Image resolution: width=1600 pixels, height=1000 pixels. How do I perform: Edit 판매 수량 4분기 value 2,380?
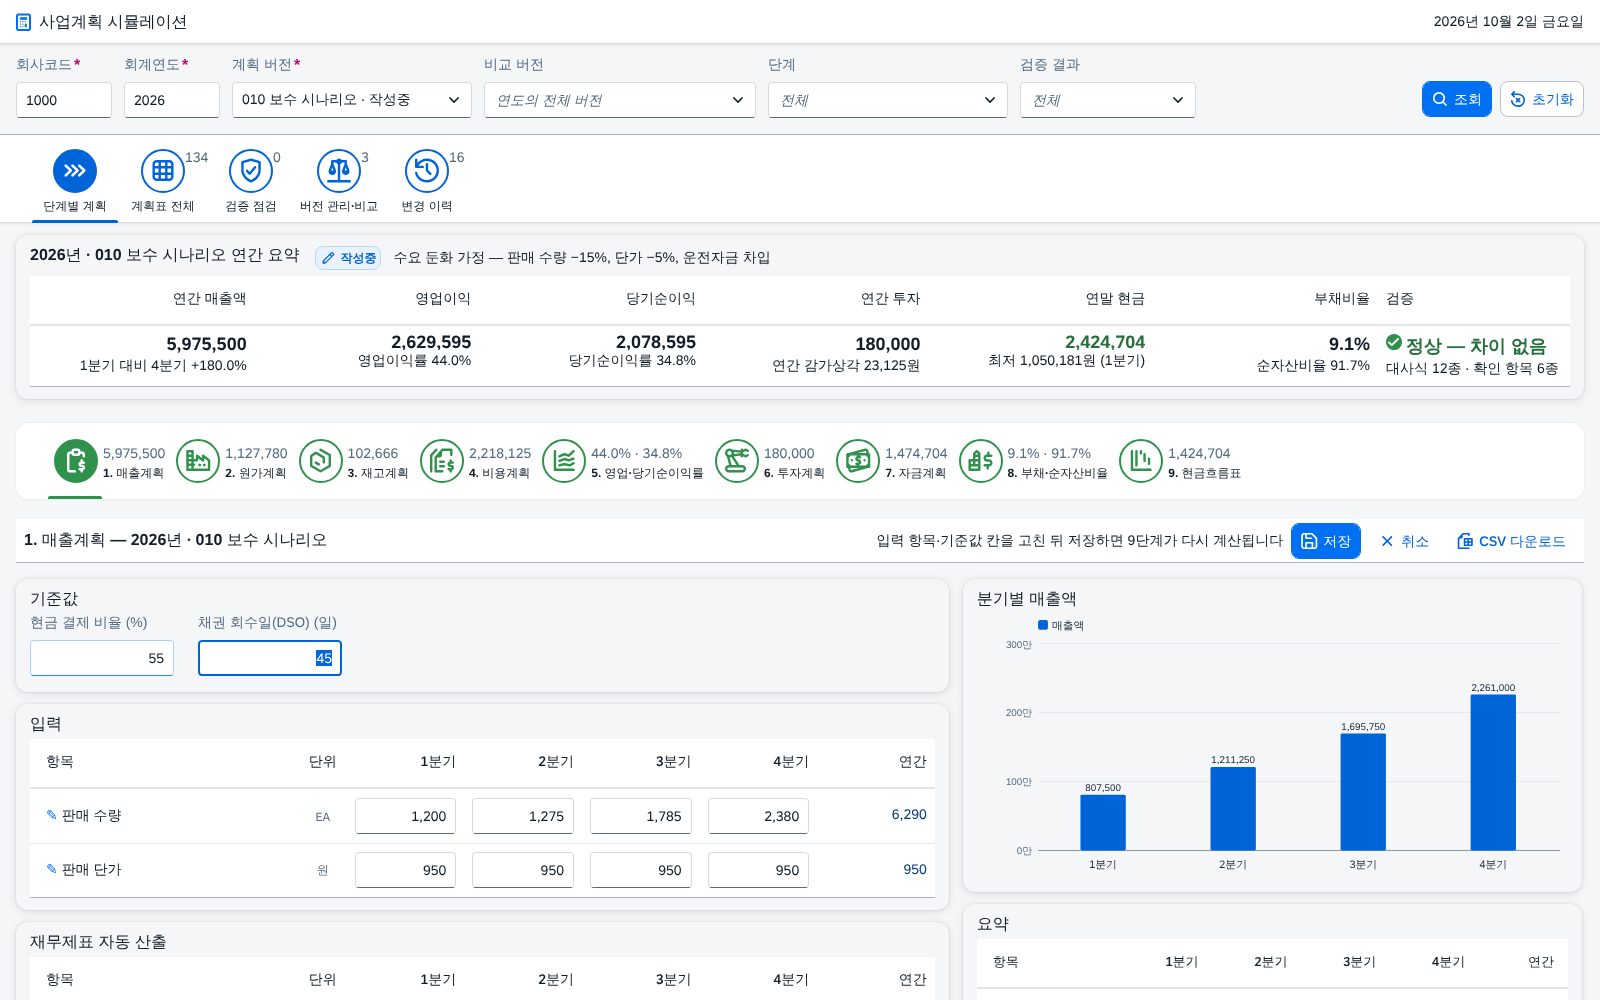click(x=759, y=816)
